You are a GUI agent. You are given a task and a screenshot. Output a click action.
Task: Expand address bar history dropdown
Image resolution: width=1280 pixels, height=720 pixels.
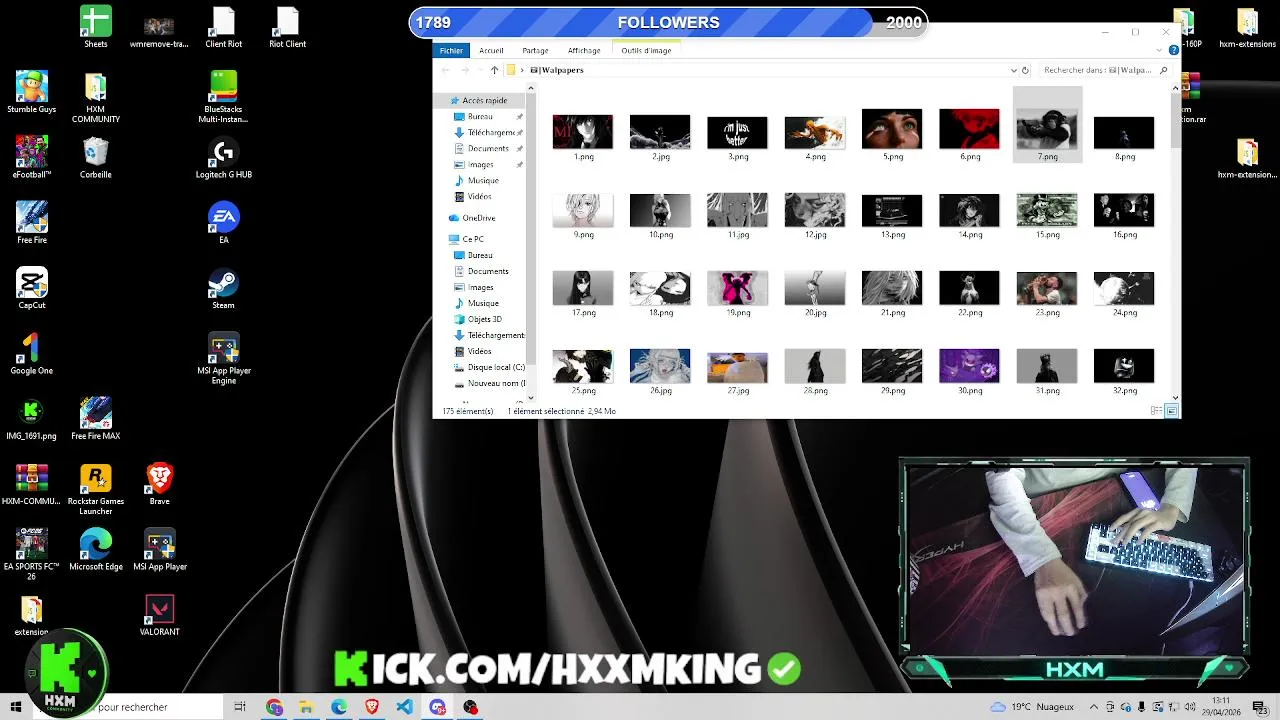pyautogui.click(x=1013, y=70)
